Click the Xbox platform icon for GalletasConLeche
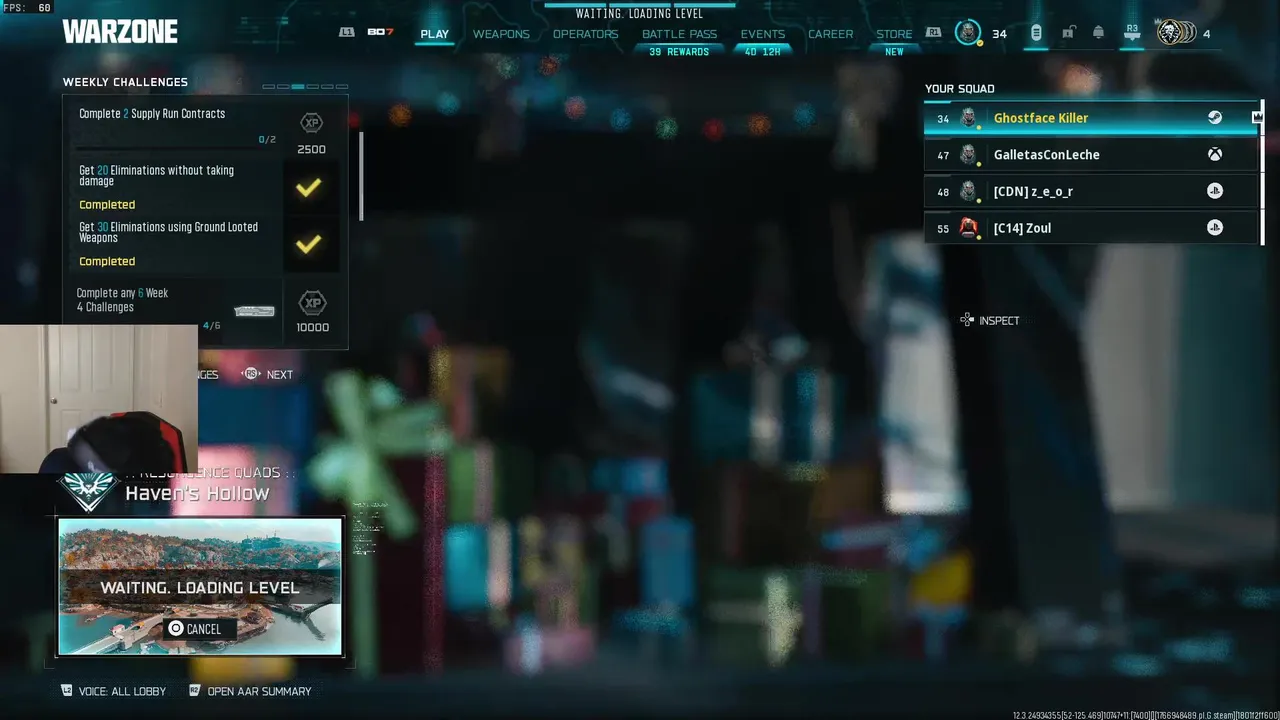 [1214, 155]
